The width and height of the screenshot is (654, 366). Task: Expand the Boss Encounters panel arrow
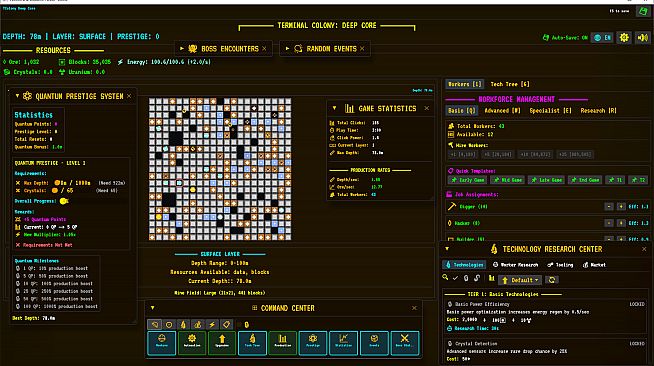(182, 49)
